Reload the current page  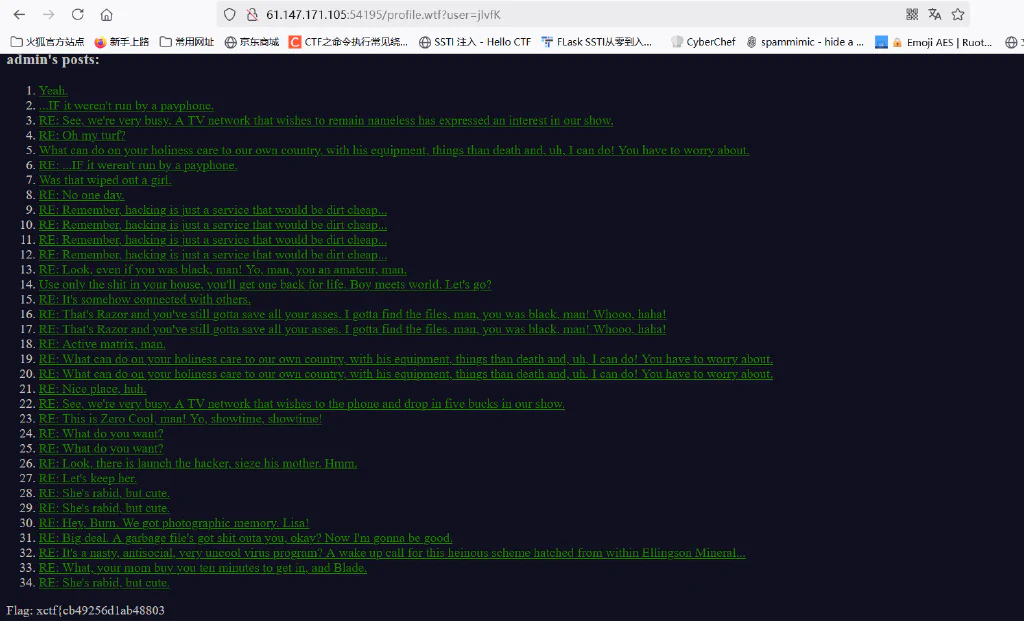78,14
